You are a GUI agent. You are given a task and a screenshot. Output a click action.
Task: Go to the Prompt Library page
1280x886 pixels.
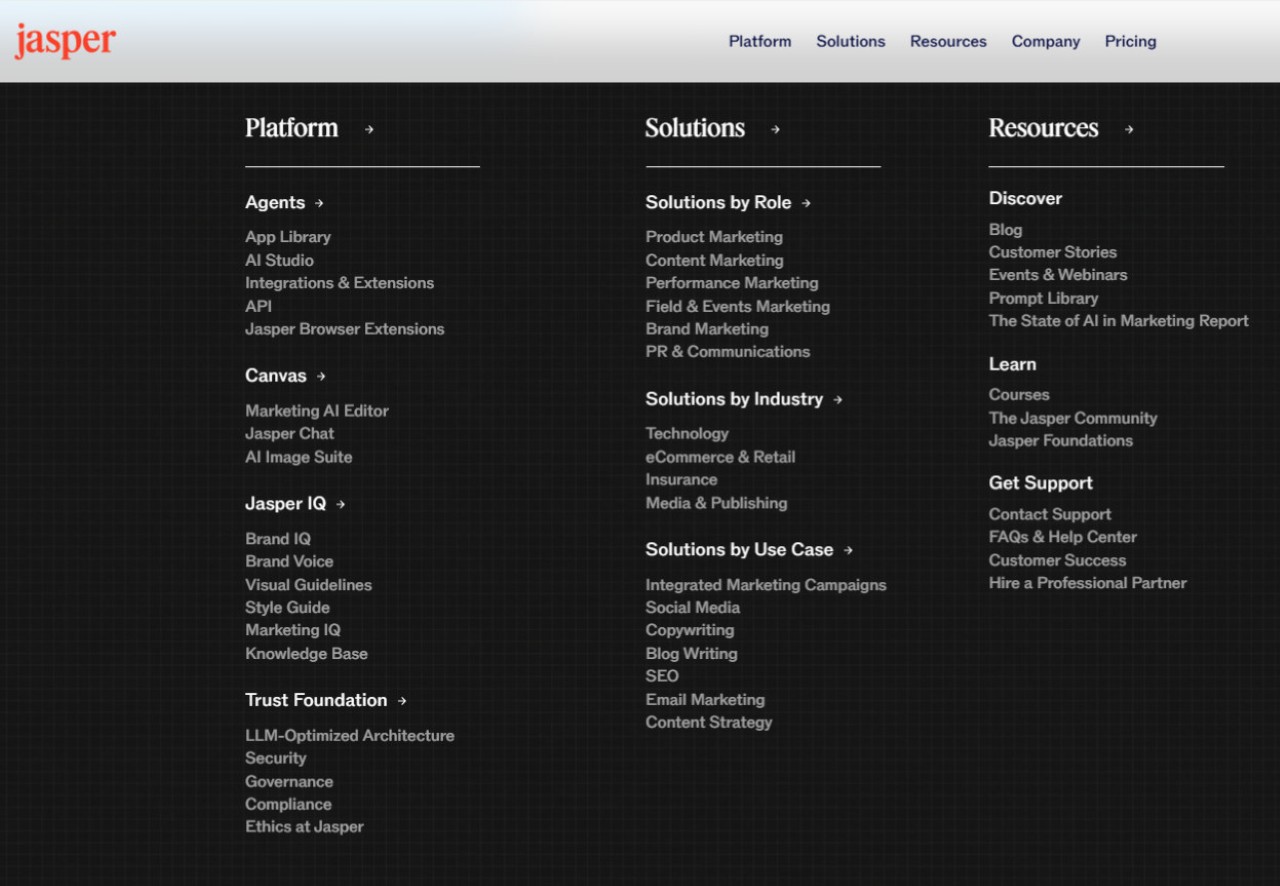click(1043, 298)
